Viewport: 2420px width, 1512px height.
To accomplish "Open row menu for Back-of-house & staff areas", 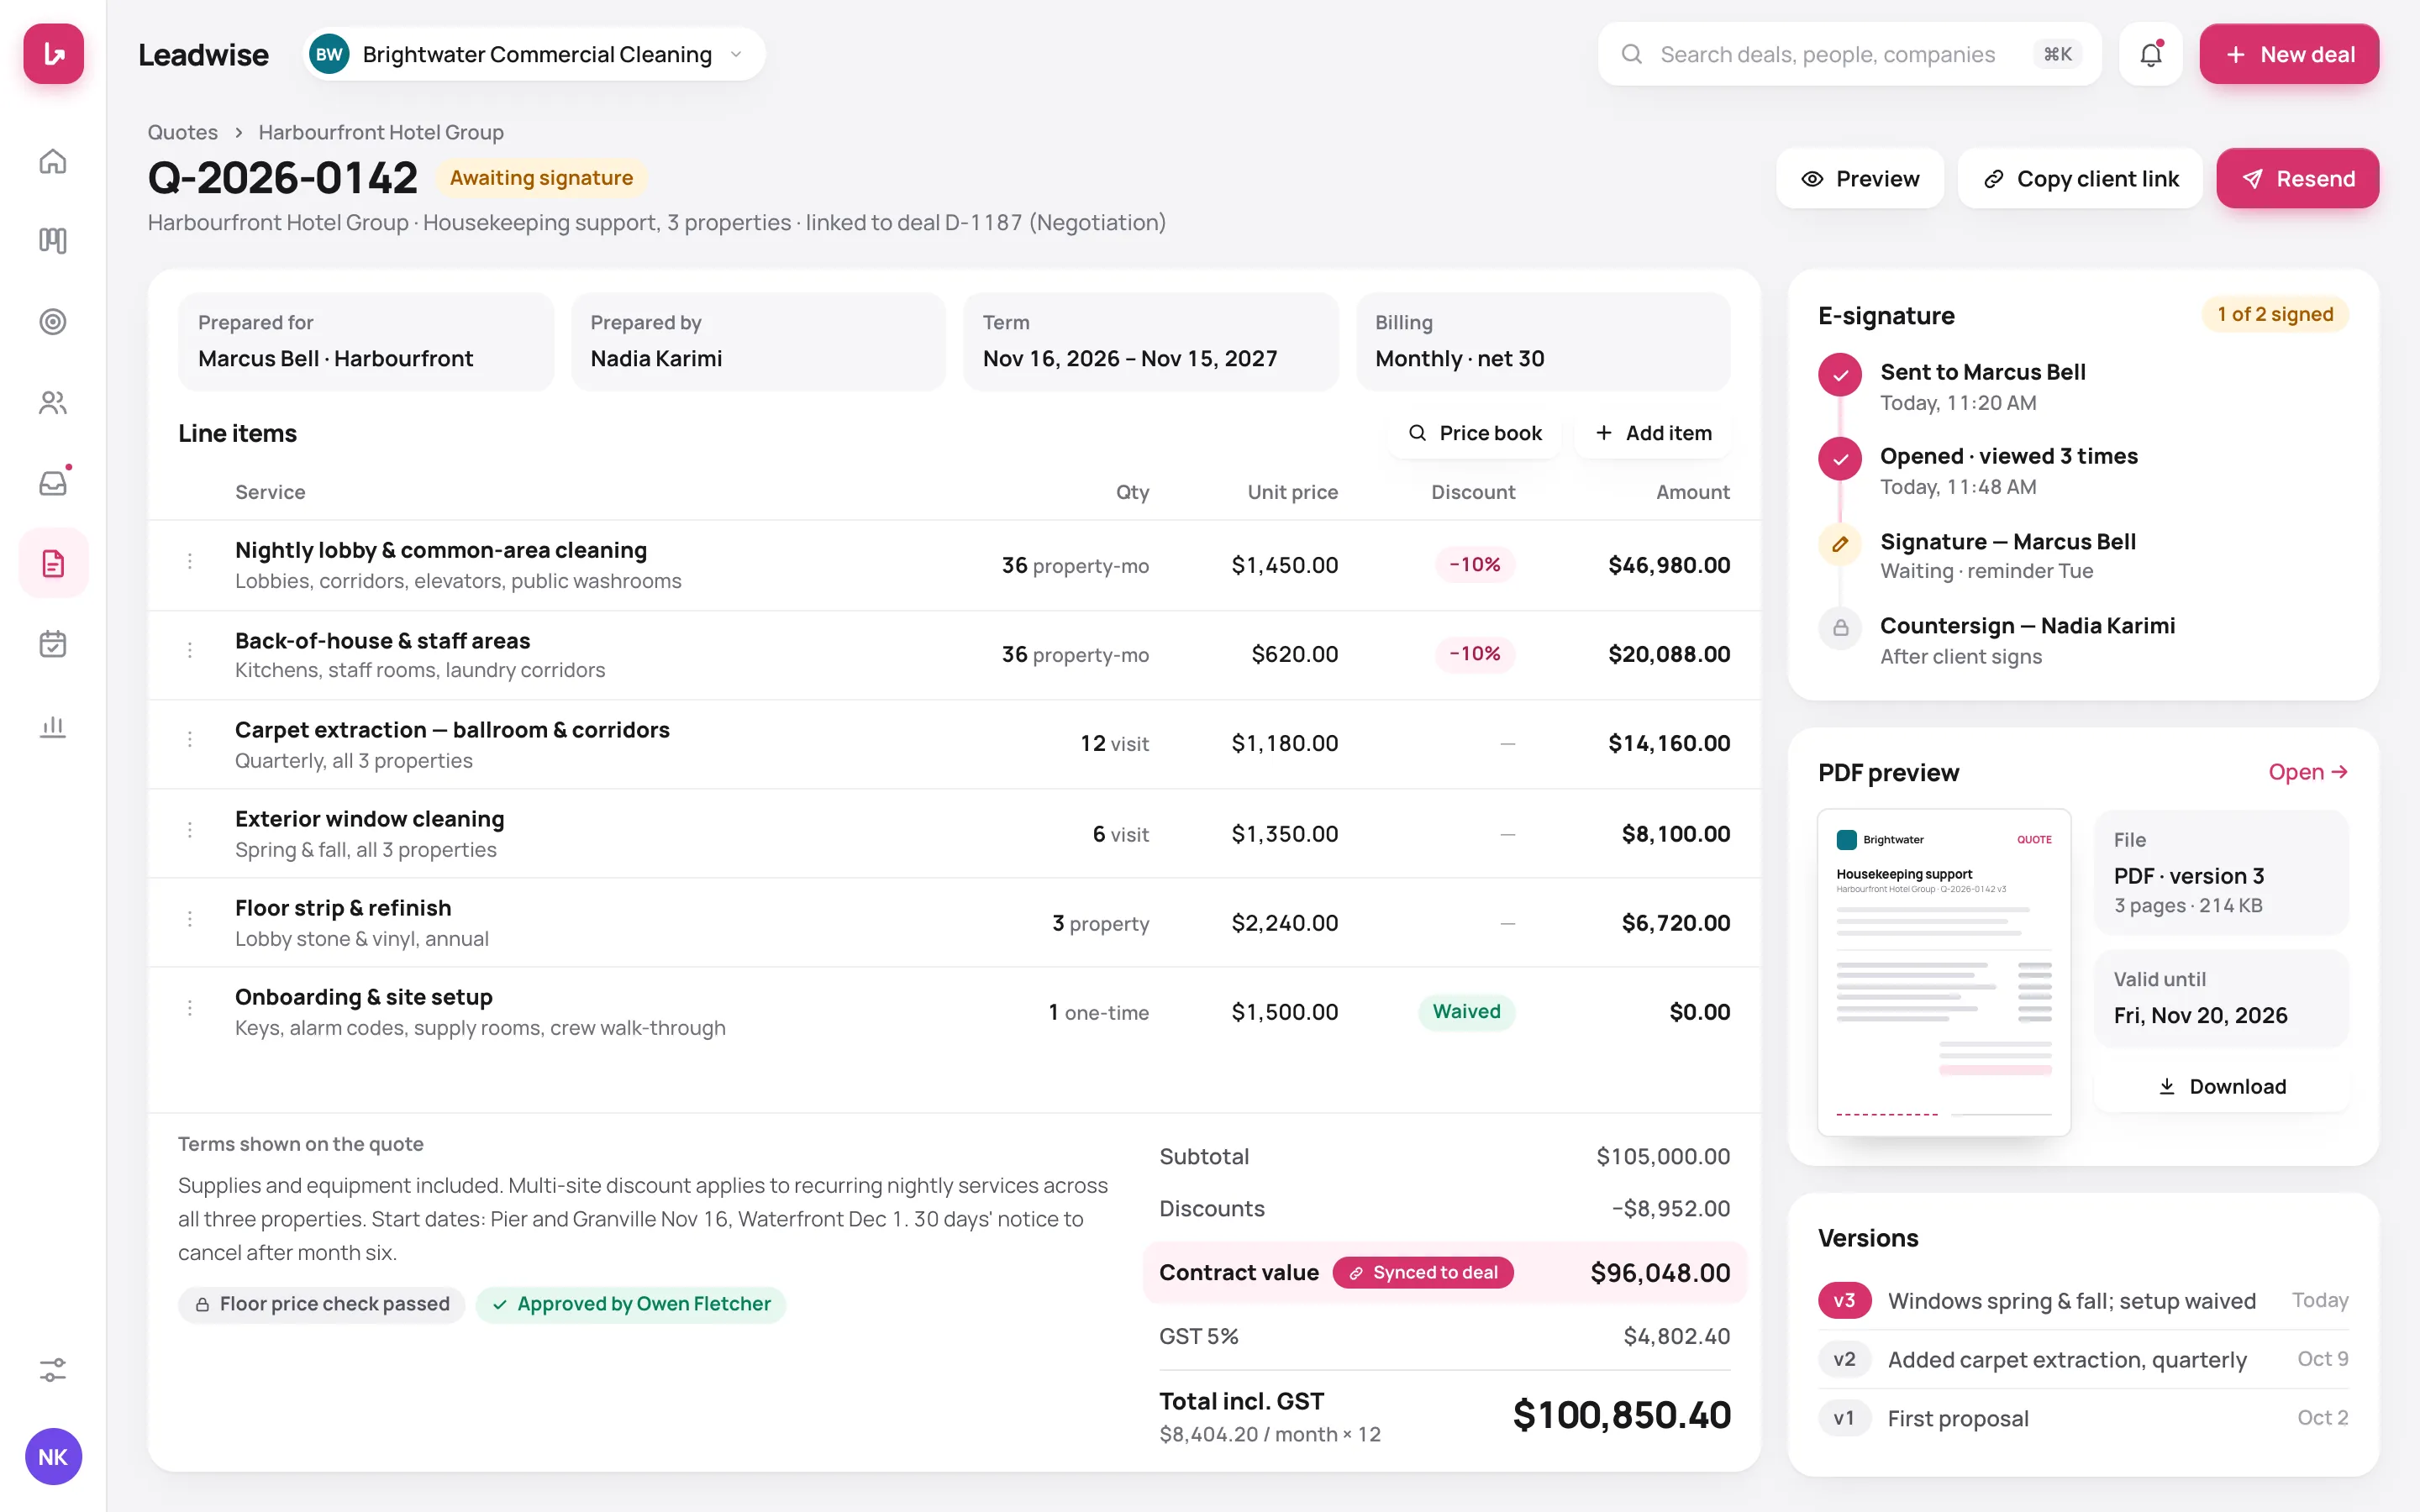I will tap(190, 651).
